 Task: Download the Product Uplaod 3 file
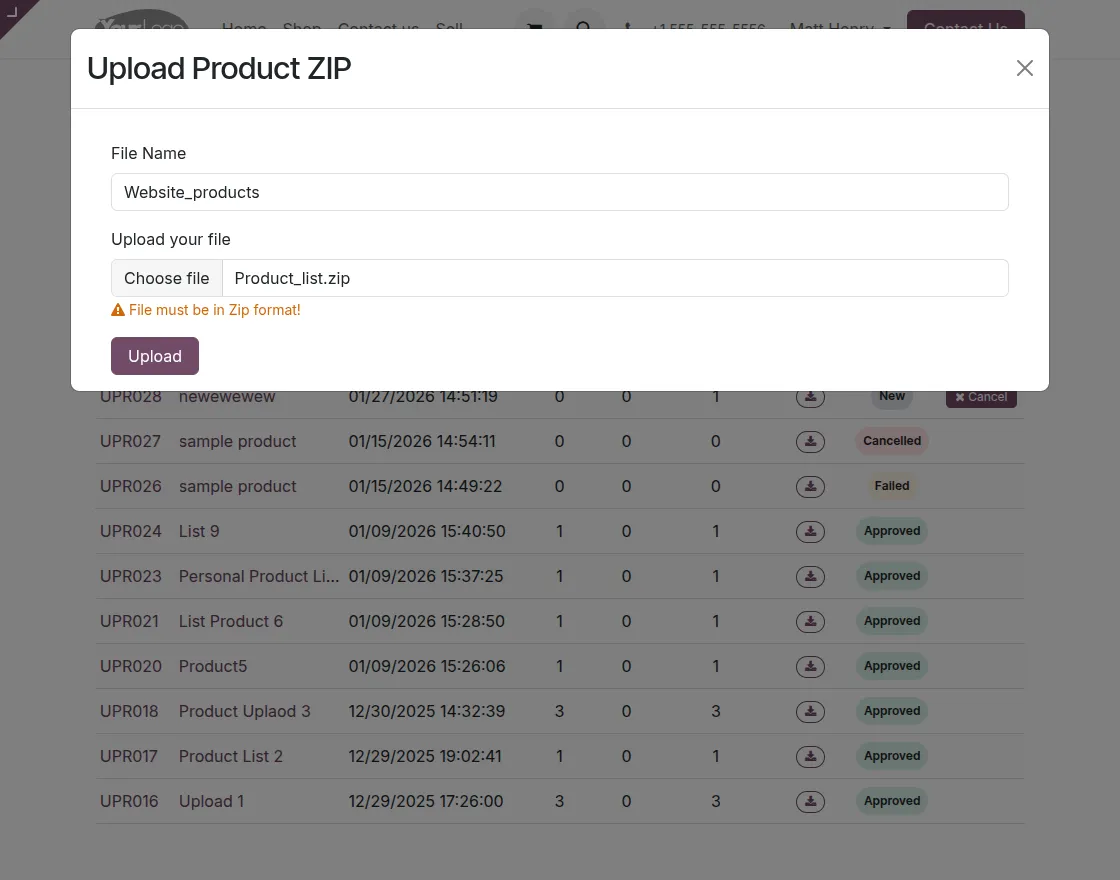tap(810, 711)
